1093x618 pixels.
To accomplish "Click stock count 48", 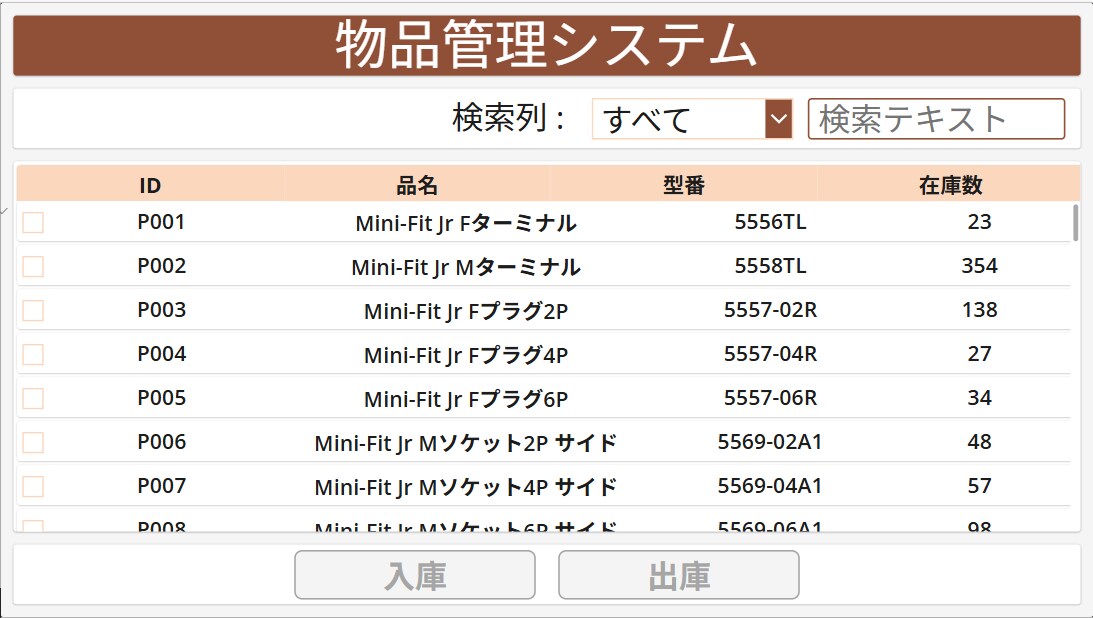I will click(979, 441).
